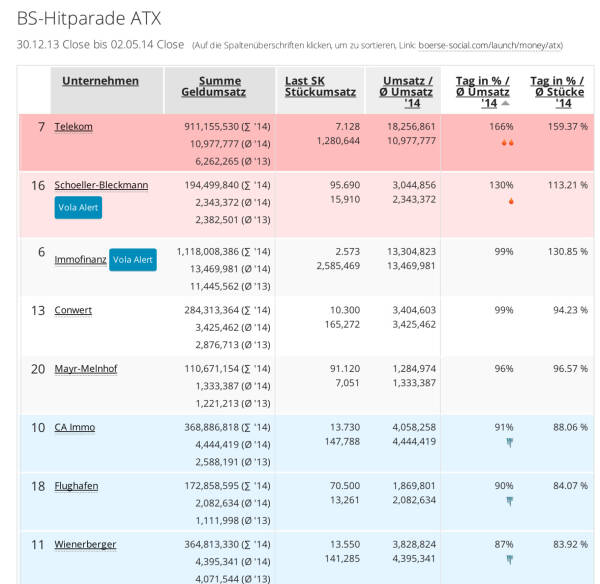The image size is (600, 584).
Task: Select Conwert value 284,313,364
Action: coord(212,310)
